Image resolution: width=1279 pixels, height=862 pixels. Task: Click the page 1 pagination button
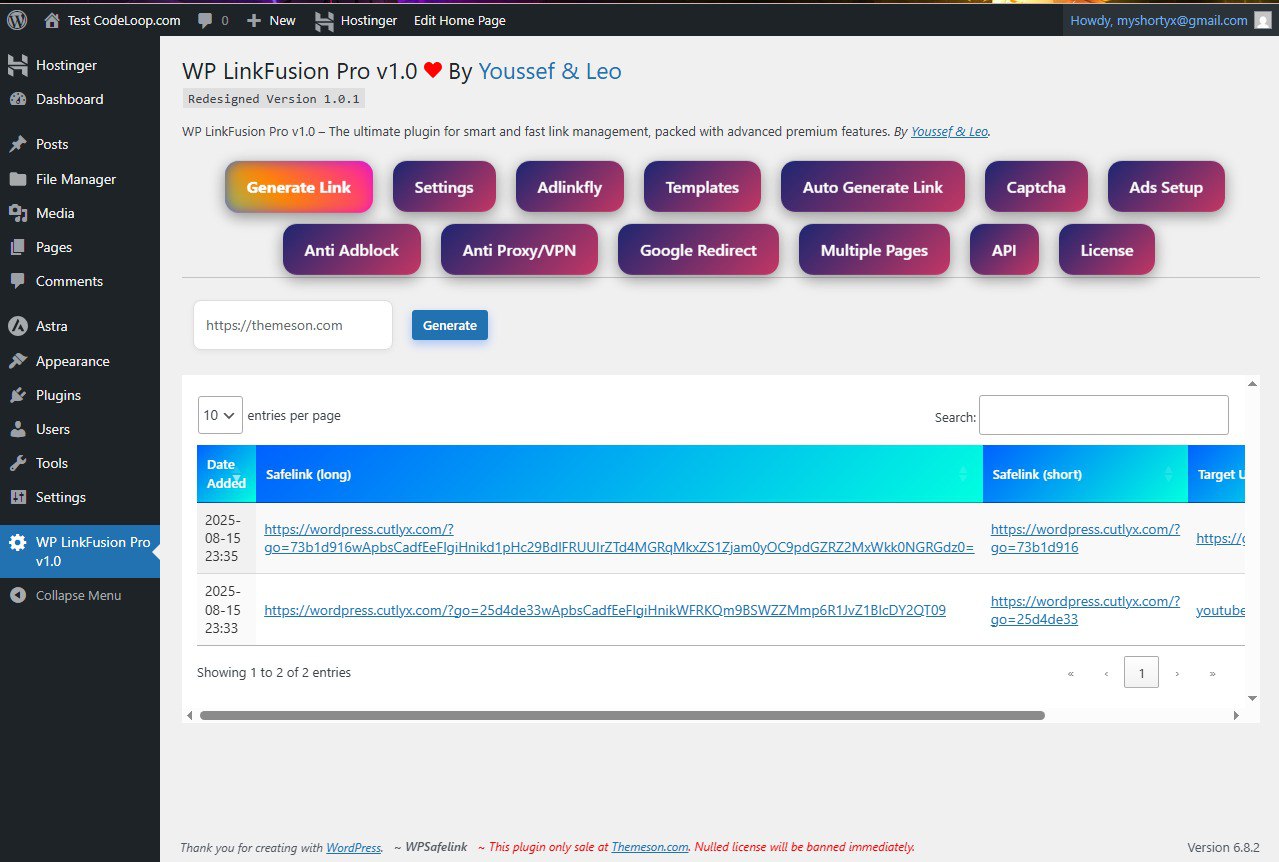point(1141,673)
